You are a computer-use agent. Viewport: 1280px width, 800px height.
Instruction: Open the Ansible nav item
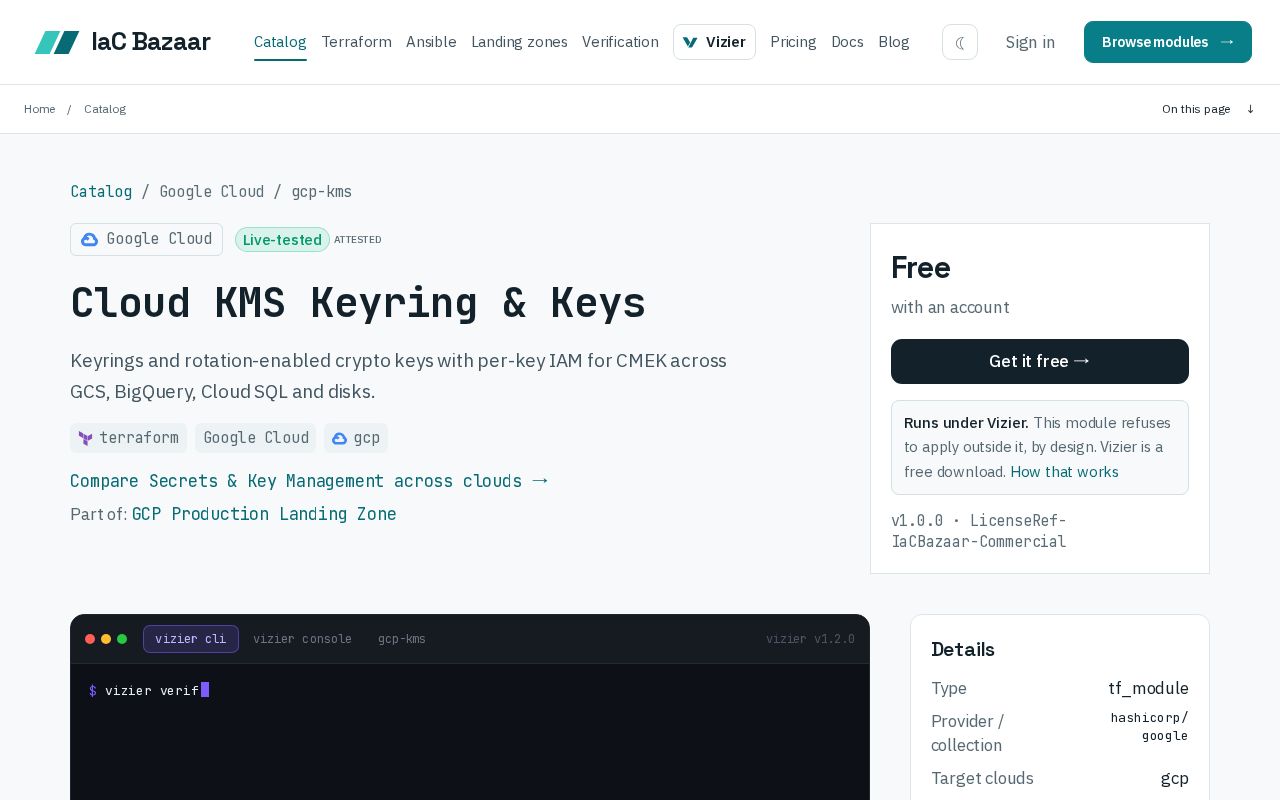(431, 42)
